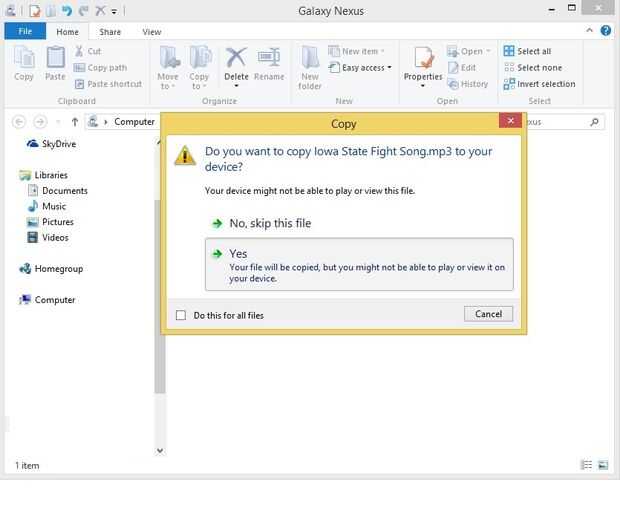
Task: Click the address bar device icon
Action: (93, 121)
